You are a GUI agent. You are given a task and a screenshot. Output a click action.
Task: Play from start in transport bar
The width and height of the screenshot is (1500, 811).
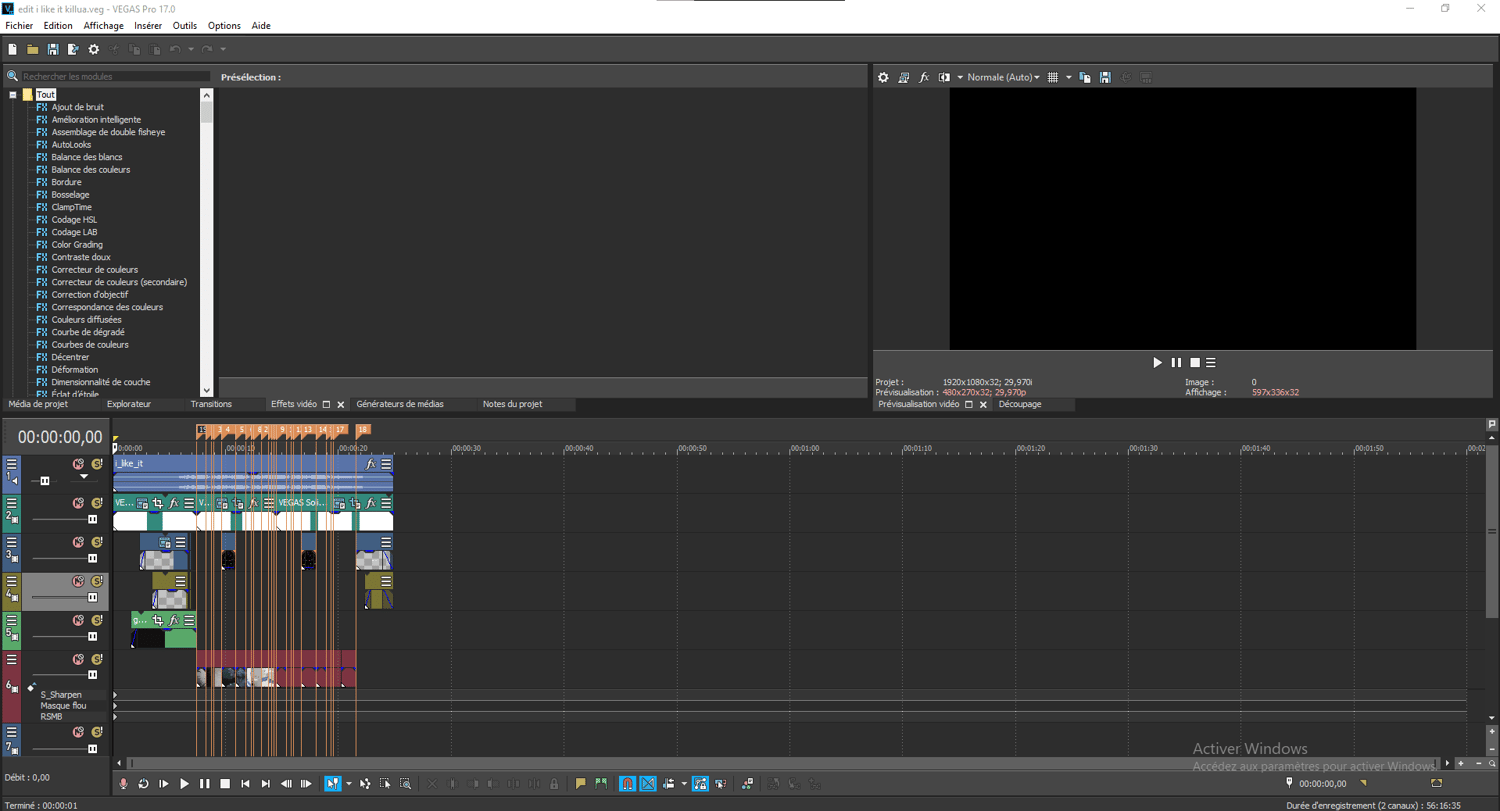pyautogui.click(x=164, y=784)
